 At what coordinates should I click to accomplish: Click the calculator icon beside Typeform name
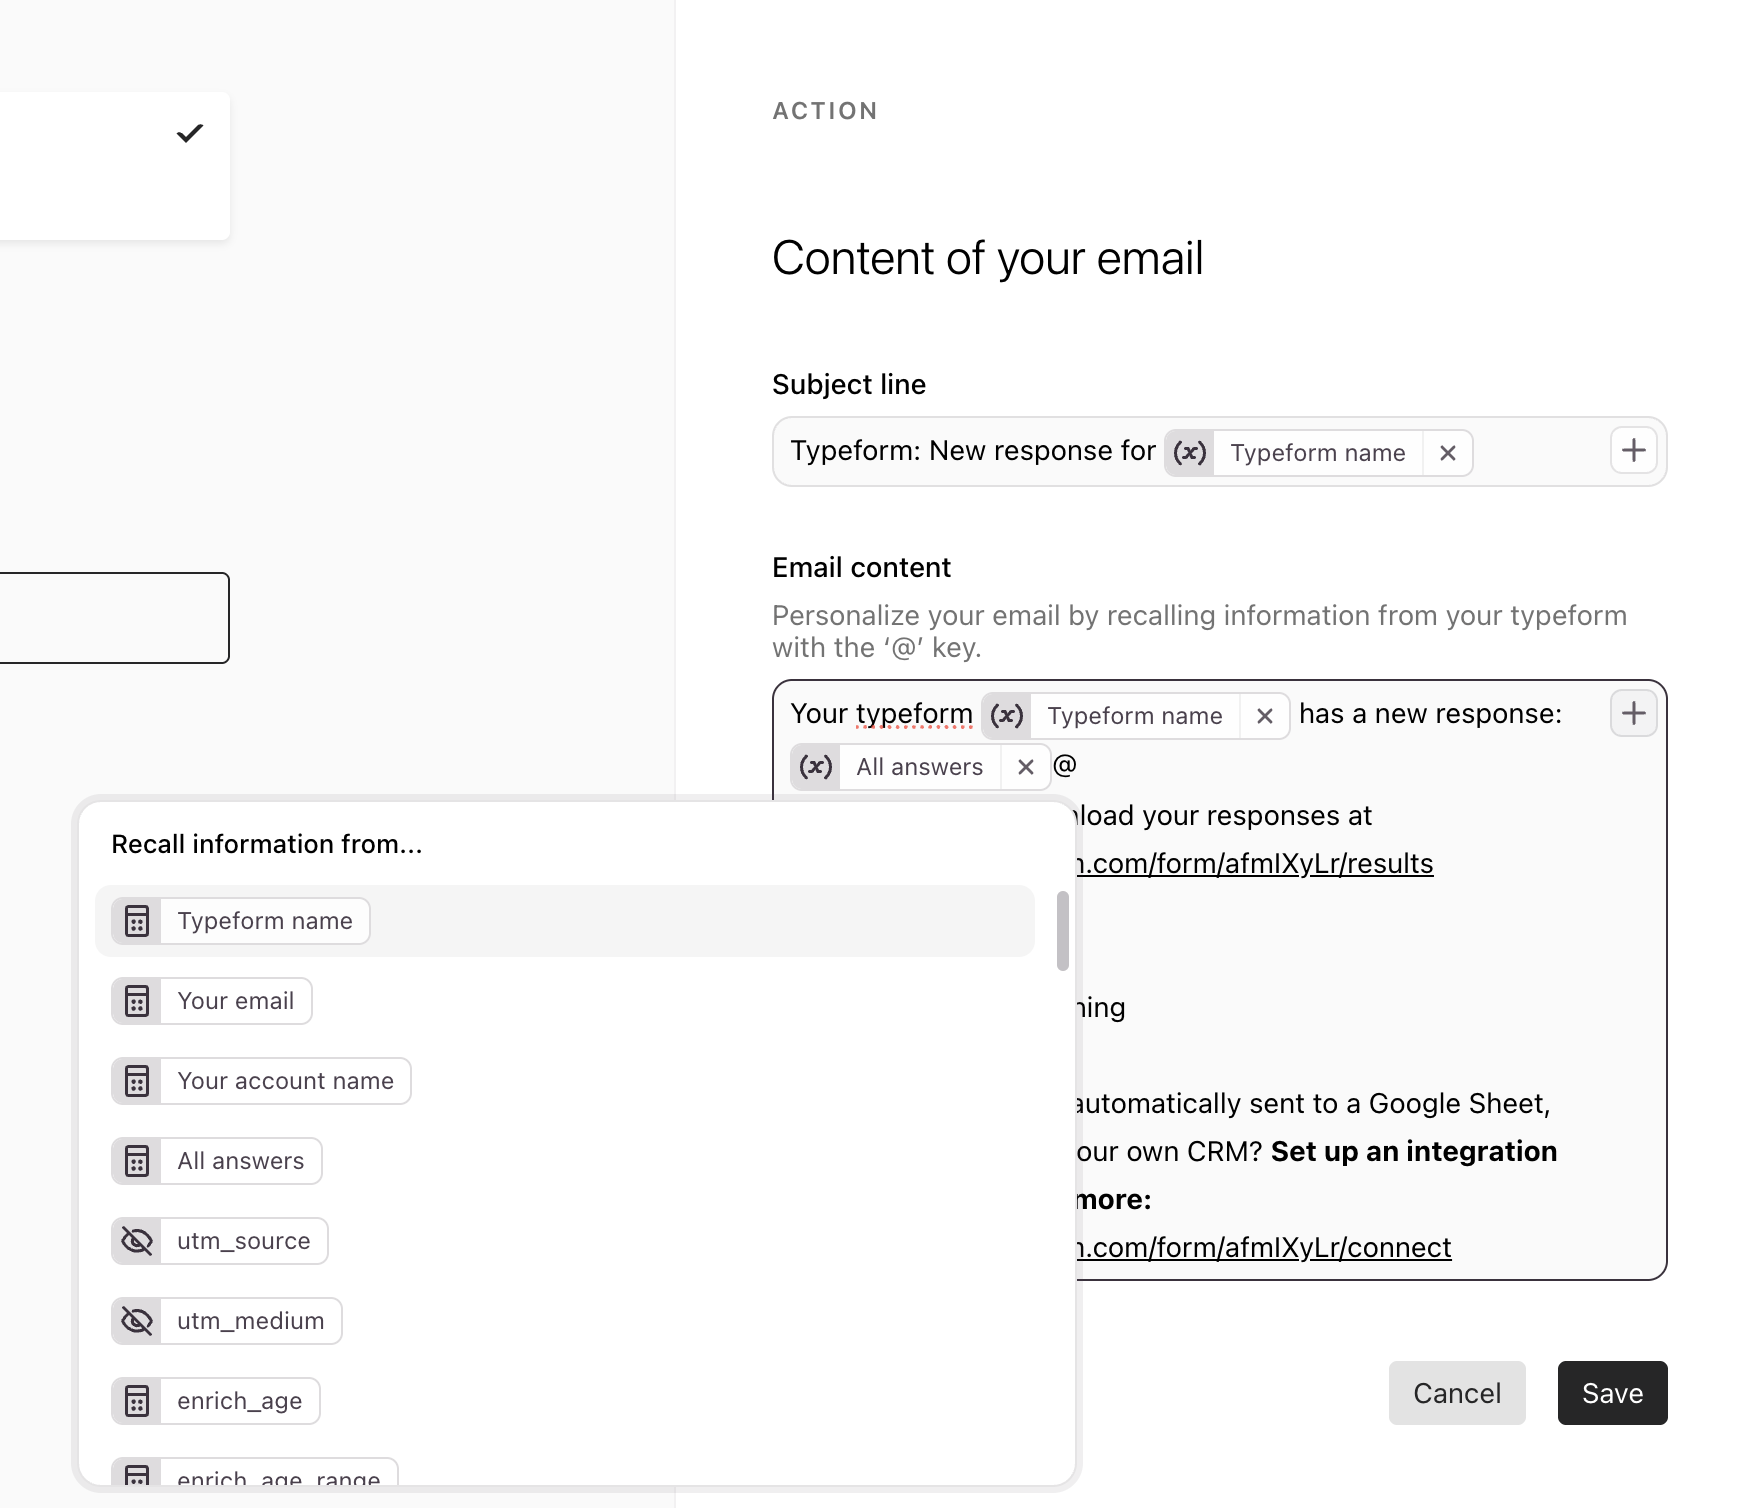(137, 921)
